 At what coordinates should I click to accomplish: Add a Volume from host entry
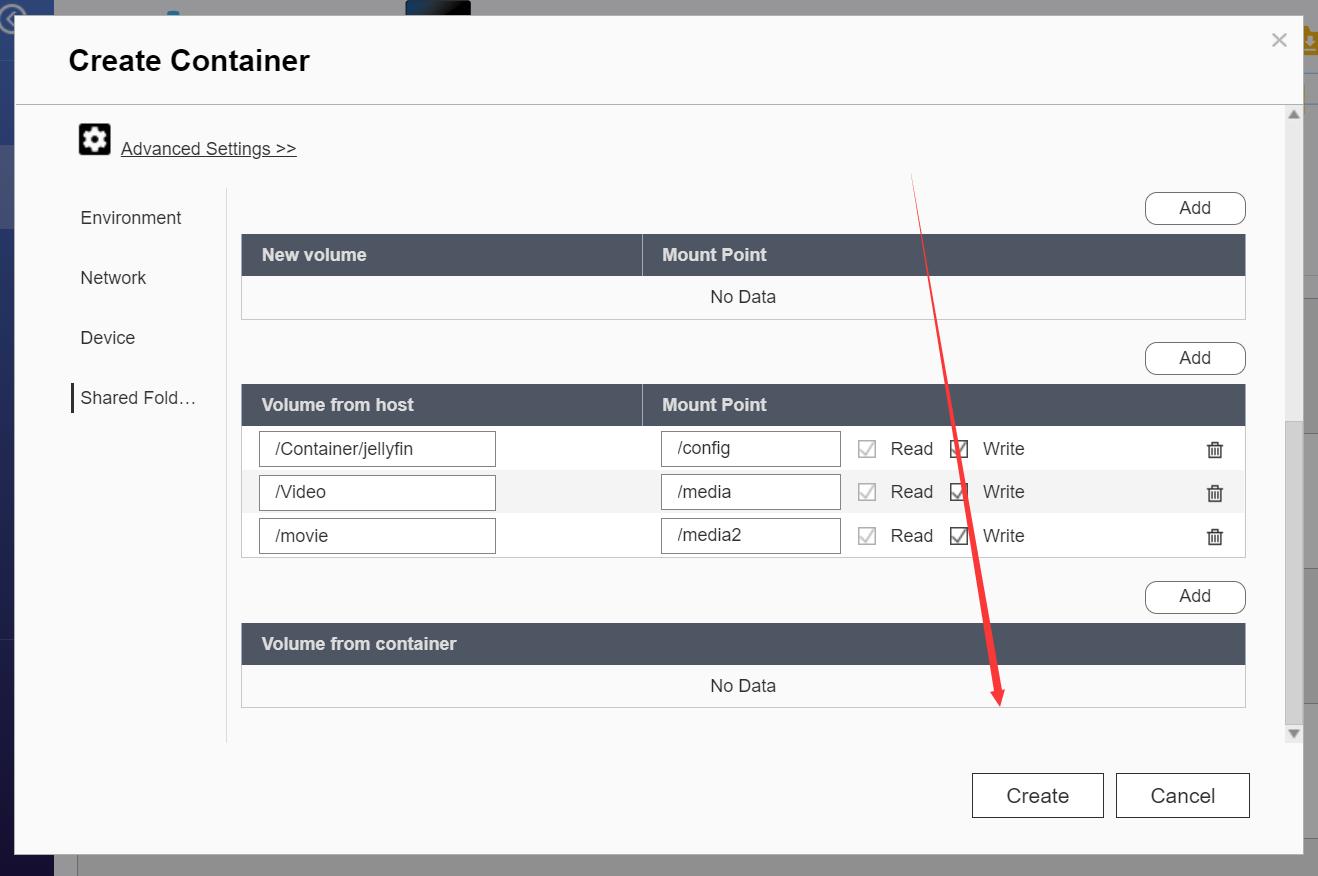(x=1194, y=358)
